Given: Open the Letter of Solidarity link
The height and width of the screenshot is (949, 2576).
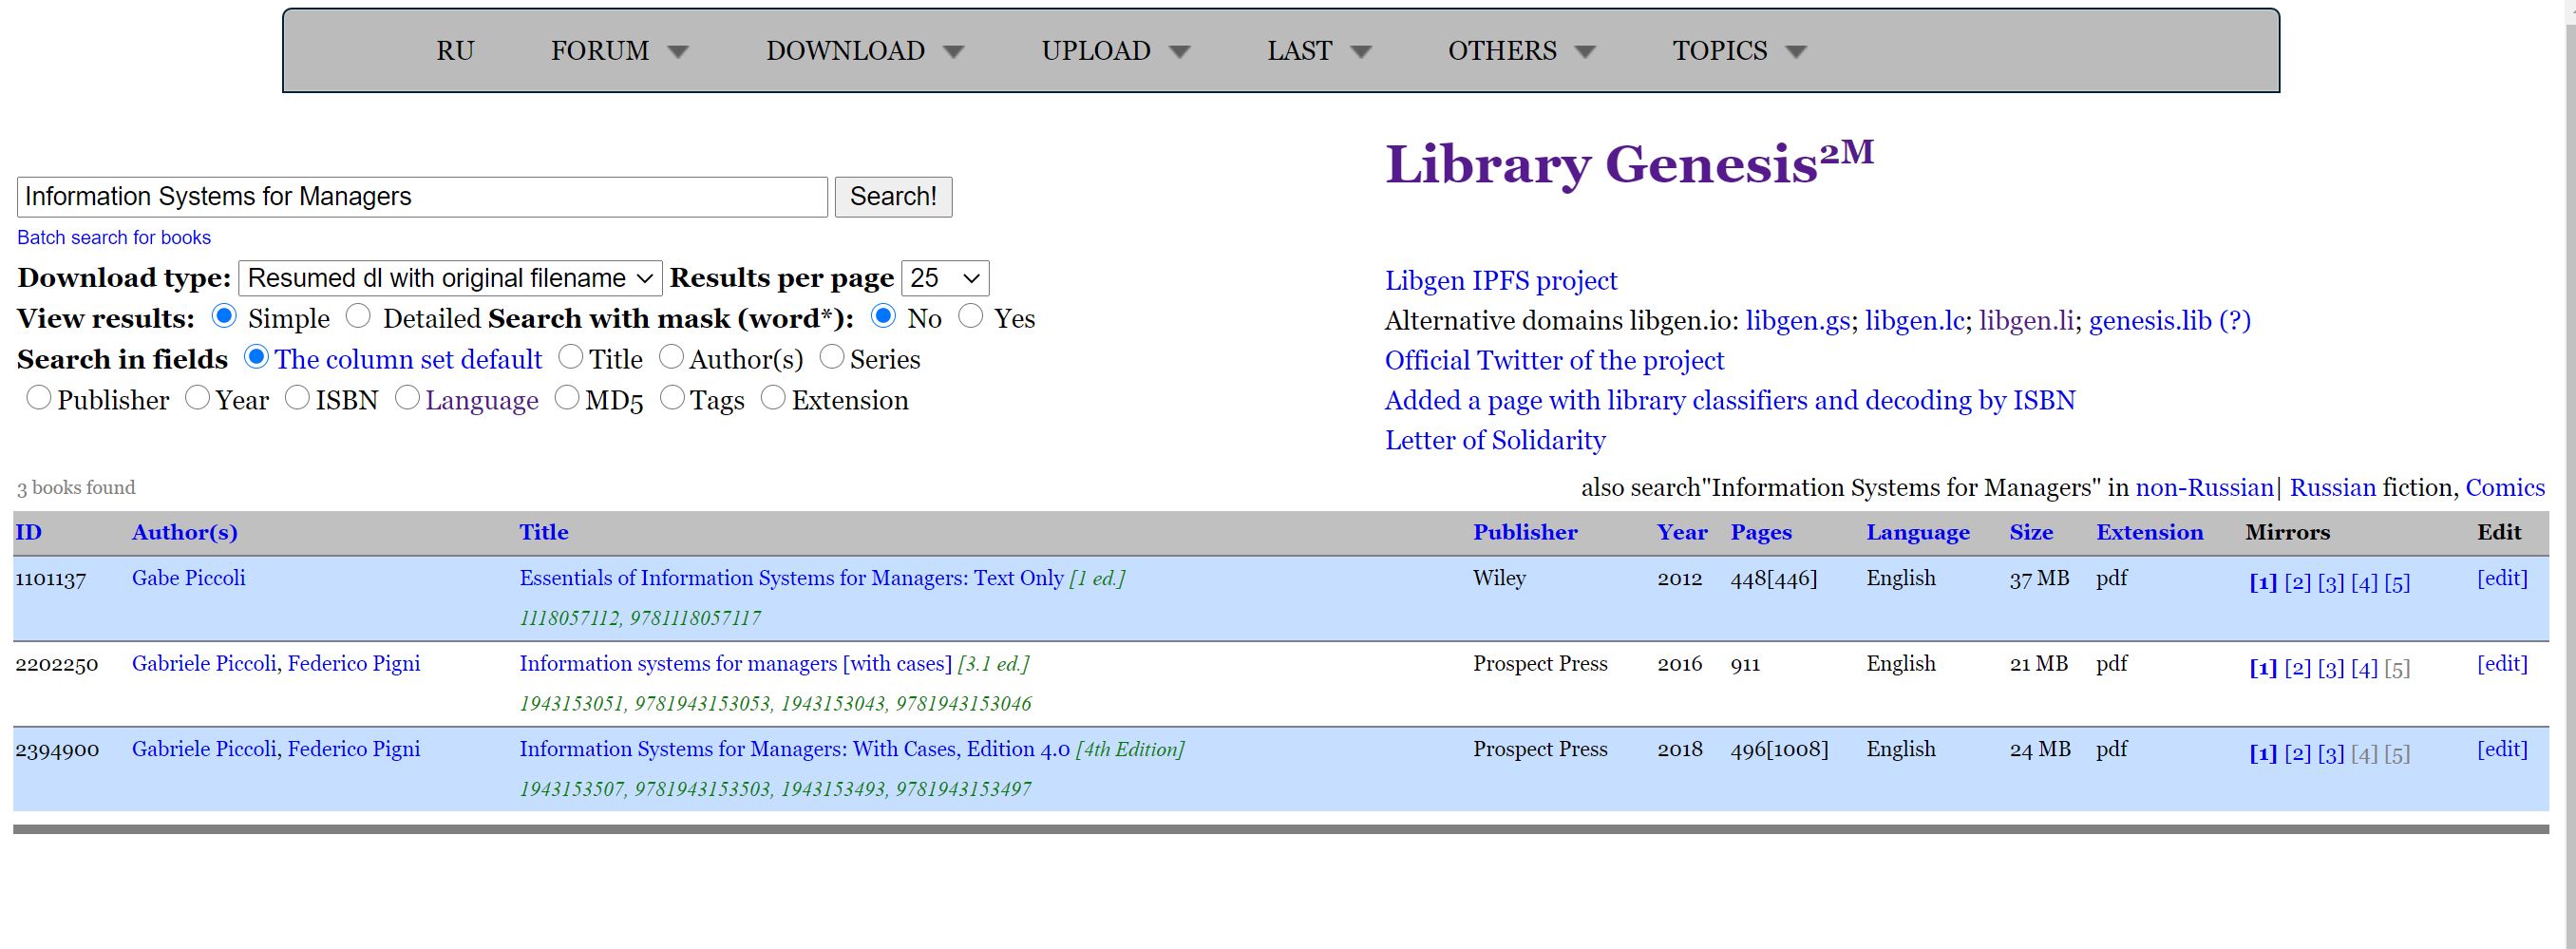Looking at the screenshot, I should coord(1495,441).
